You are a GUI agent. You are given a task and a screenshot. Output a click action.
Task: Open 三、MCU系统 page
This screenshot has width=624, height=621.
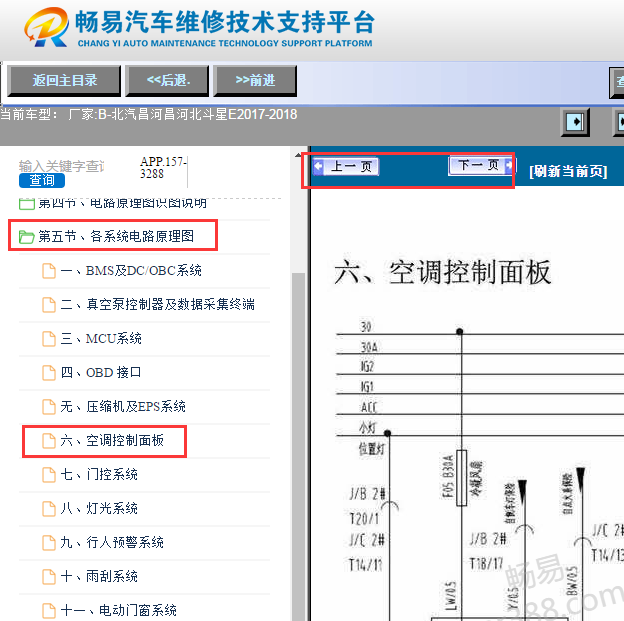coord(101,339)
